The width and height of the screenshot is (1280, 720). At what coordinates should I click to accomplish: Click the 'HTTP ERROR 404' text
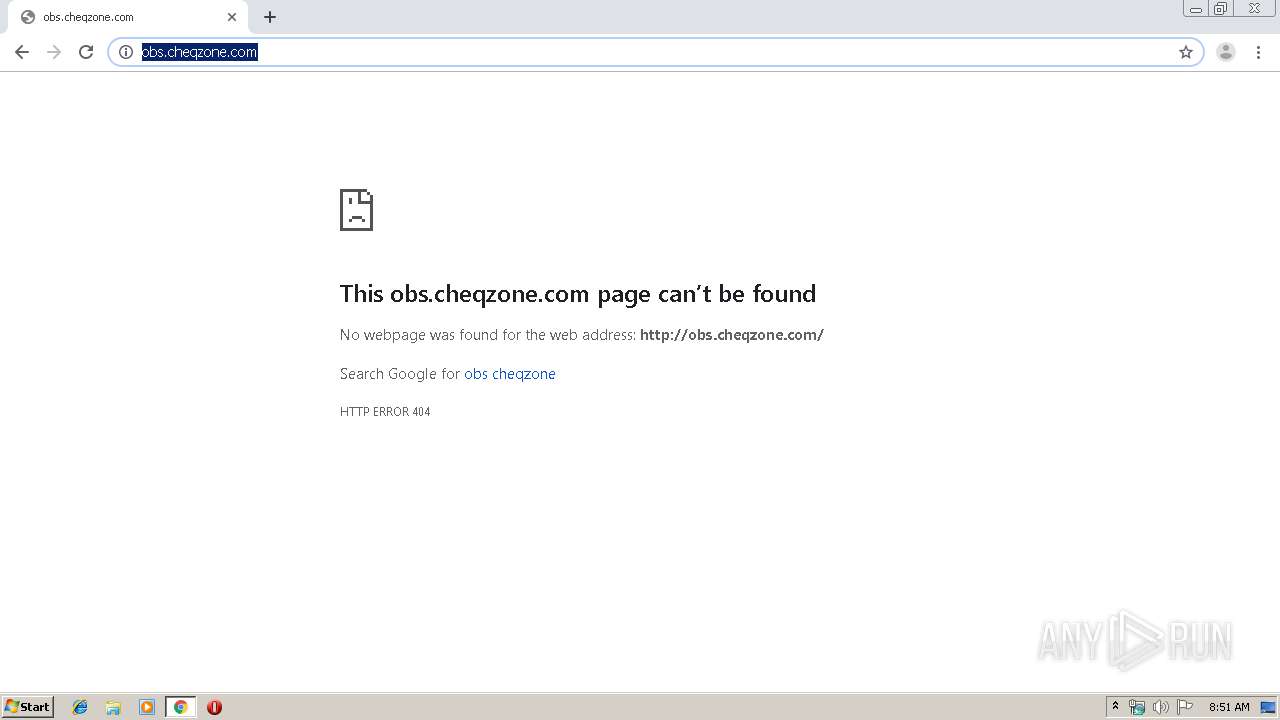pyautogui.click(x=385, y=412)
